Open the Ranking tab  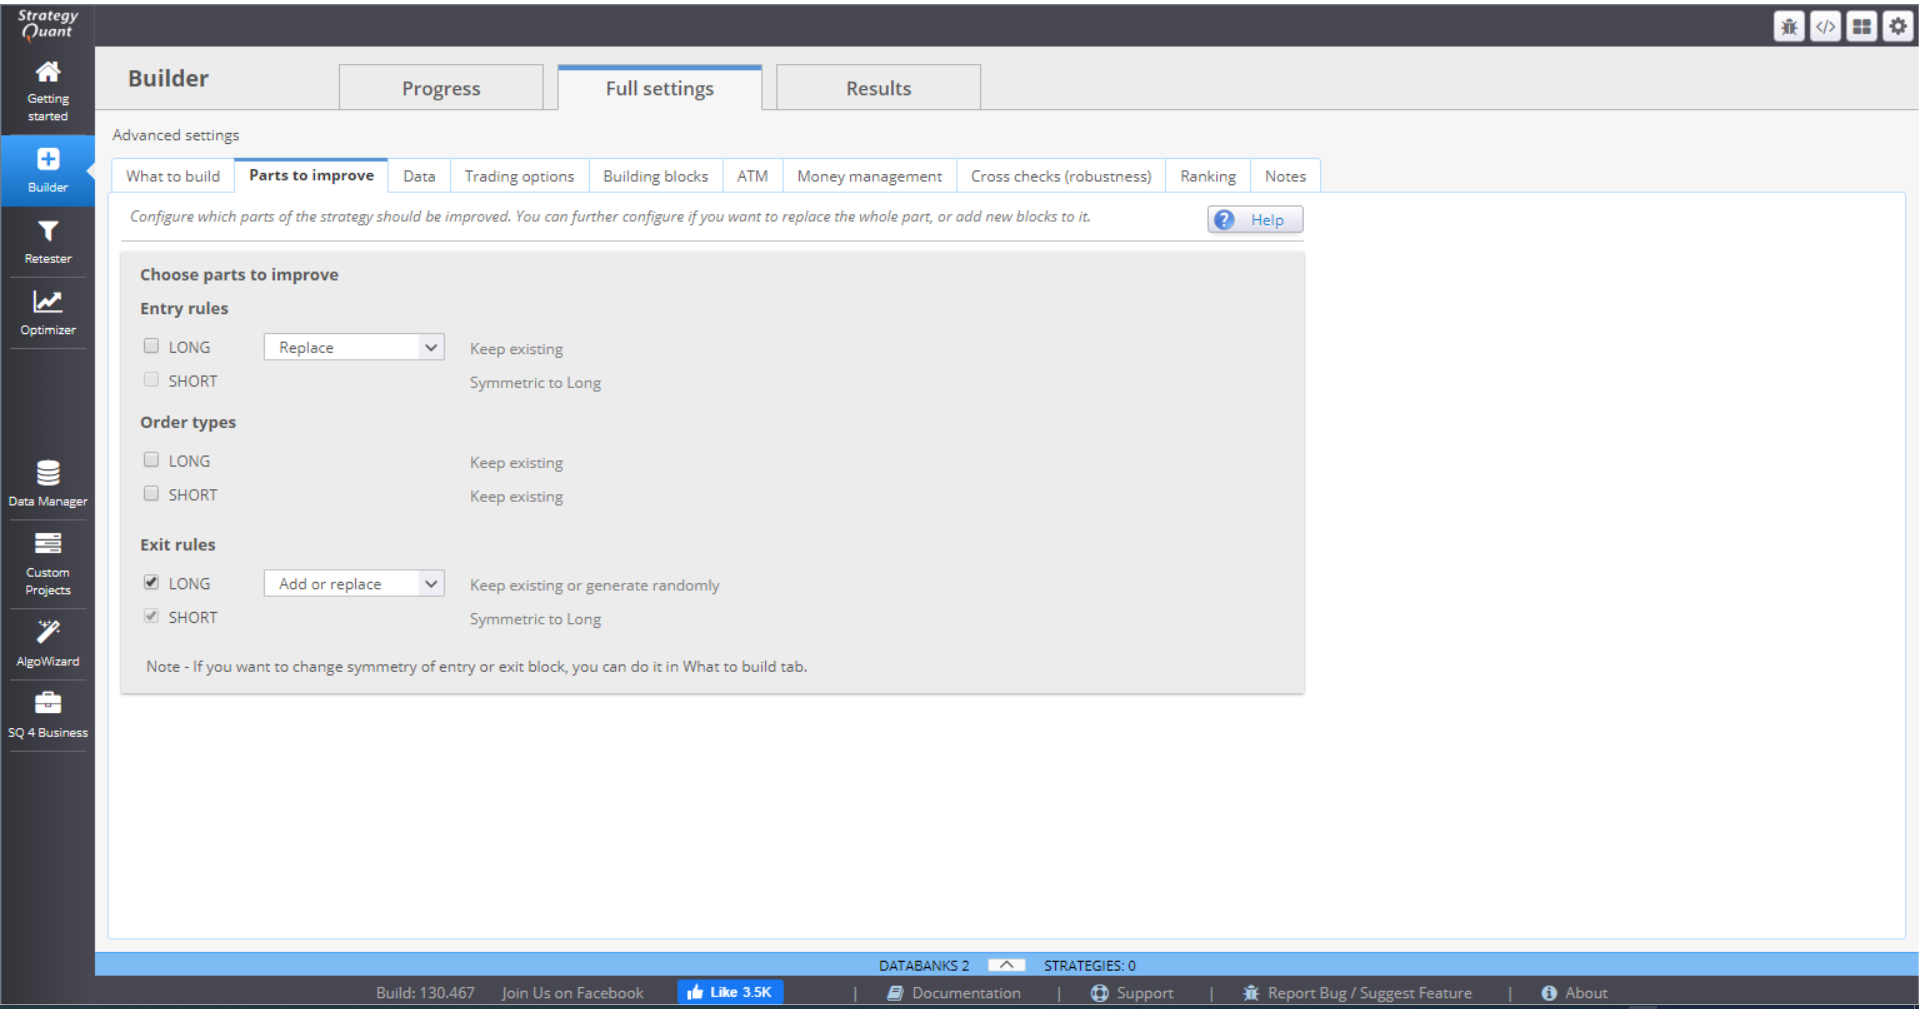pos(1208,176)
